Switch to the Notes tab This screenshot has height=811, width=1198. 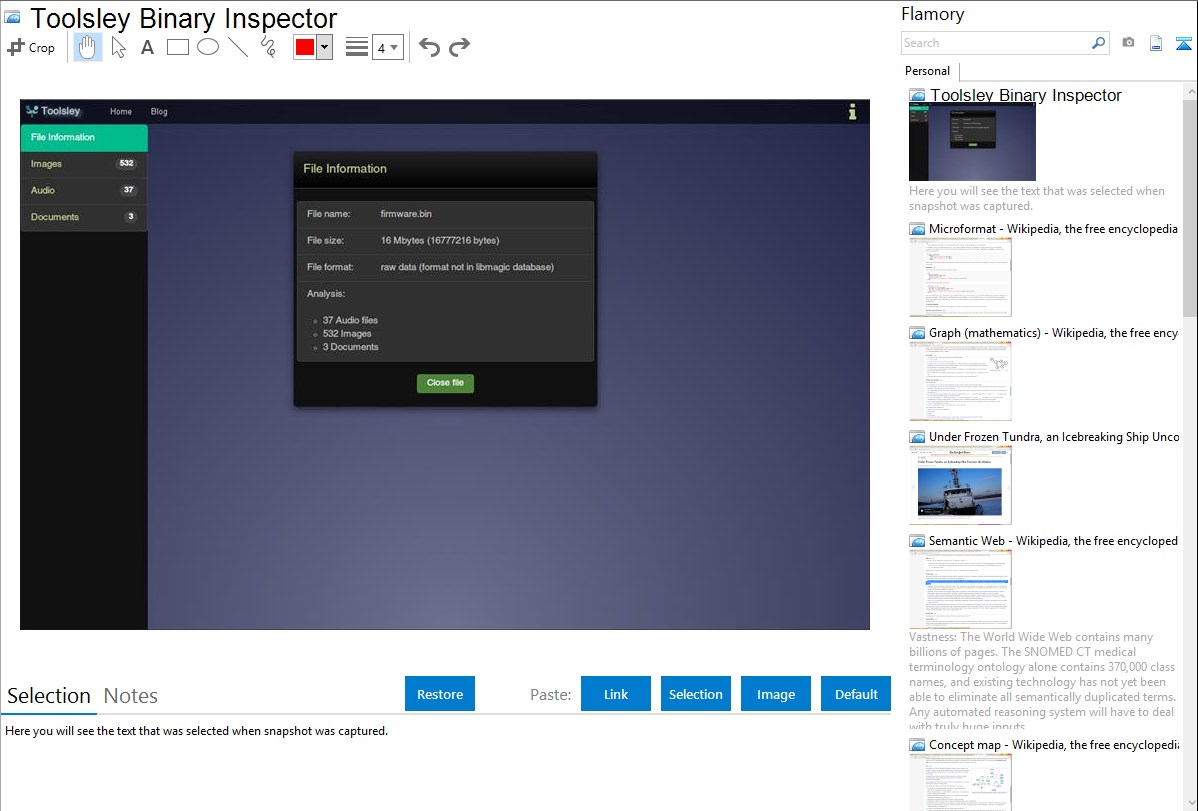pyautogui.click(x=131, y=696)
